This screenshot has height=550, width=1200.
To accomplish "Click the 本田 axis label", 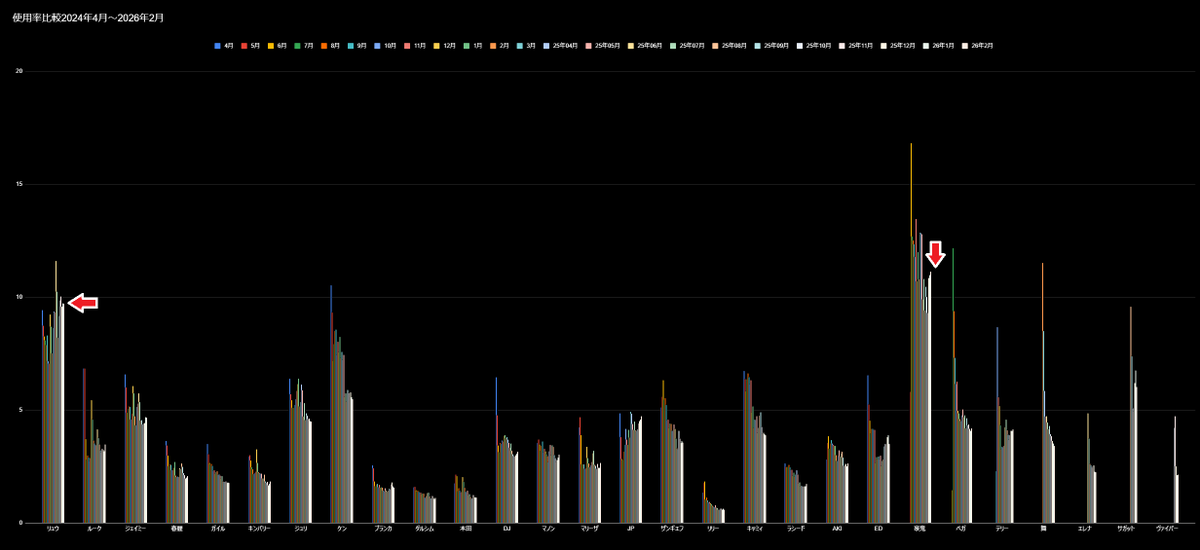I will pyautogui.click(x=466, y=528).
